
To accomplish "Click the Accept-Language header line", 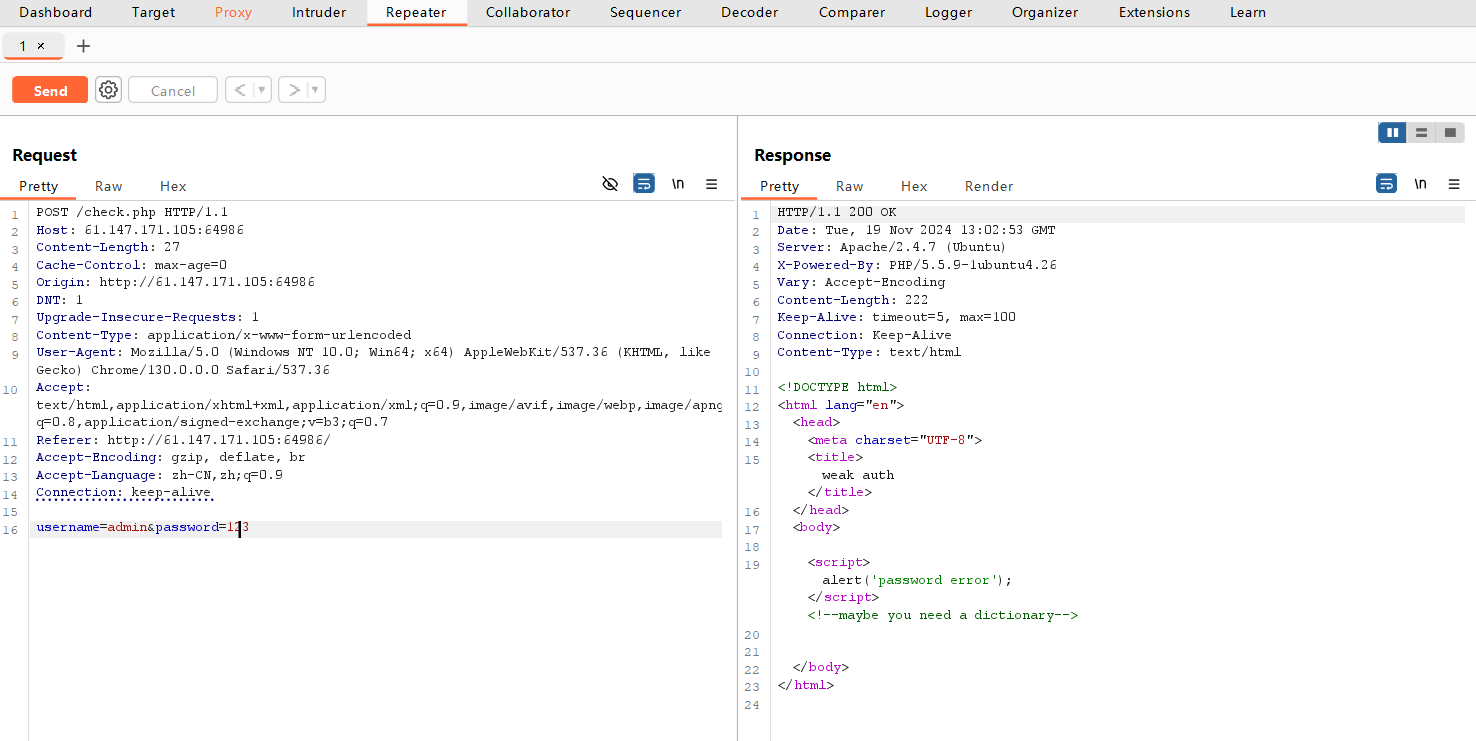I will tap(159, 475).
